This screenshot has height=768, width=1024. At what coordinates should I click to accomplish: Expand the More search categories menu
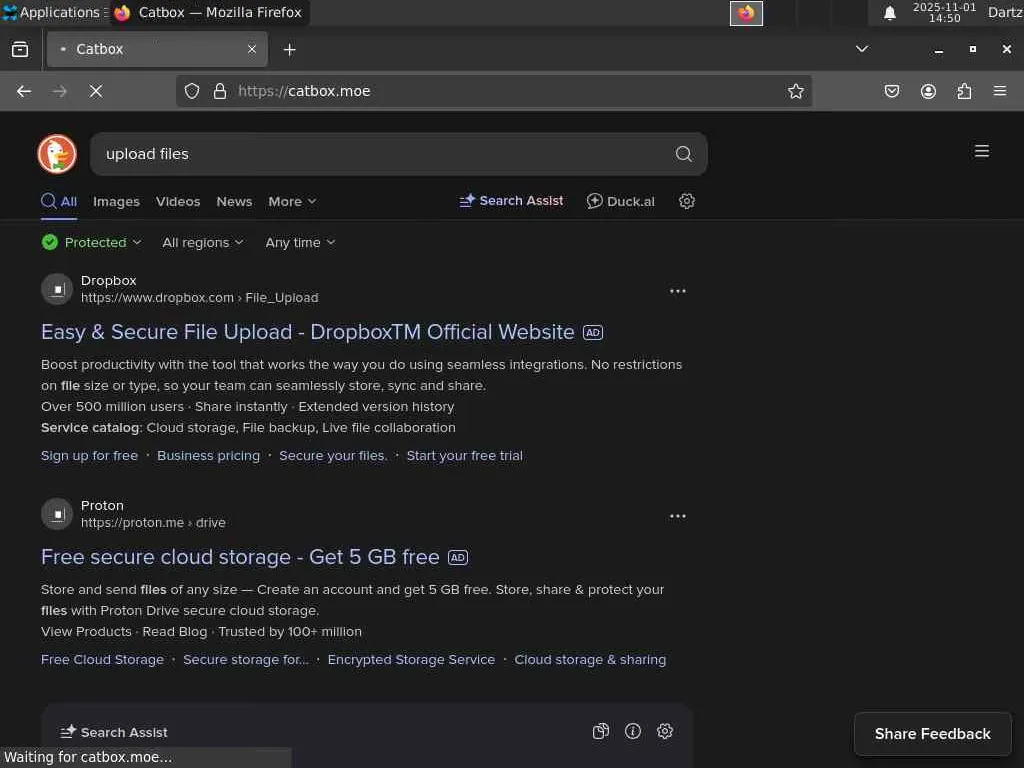pyautogui.click(x=292, y=202)
